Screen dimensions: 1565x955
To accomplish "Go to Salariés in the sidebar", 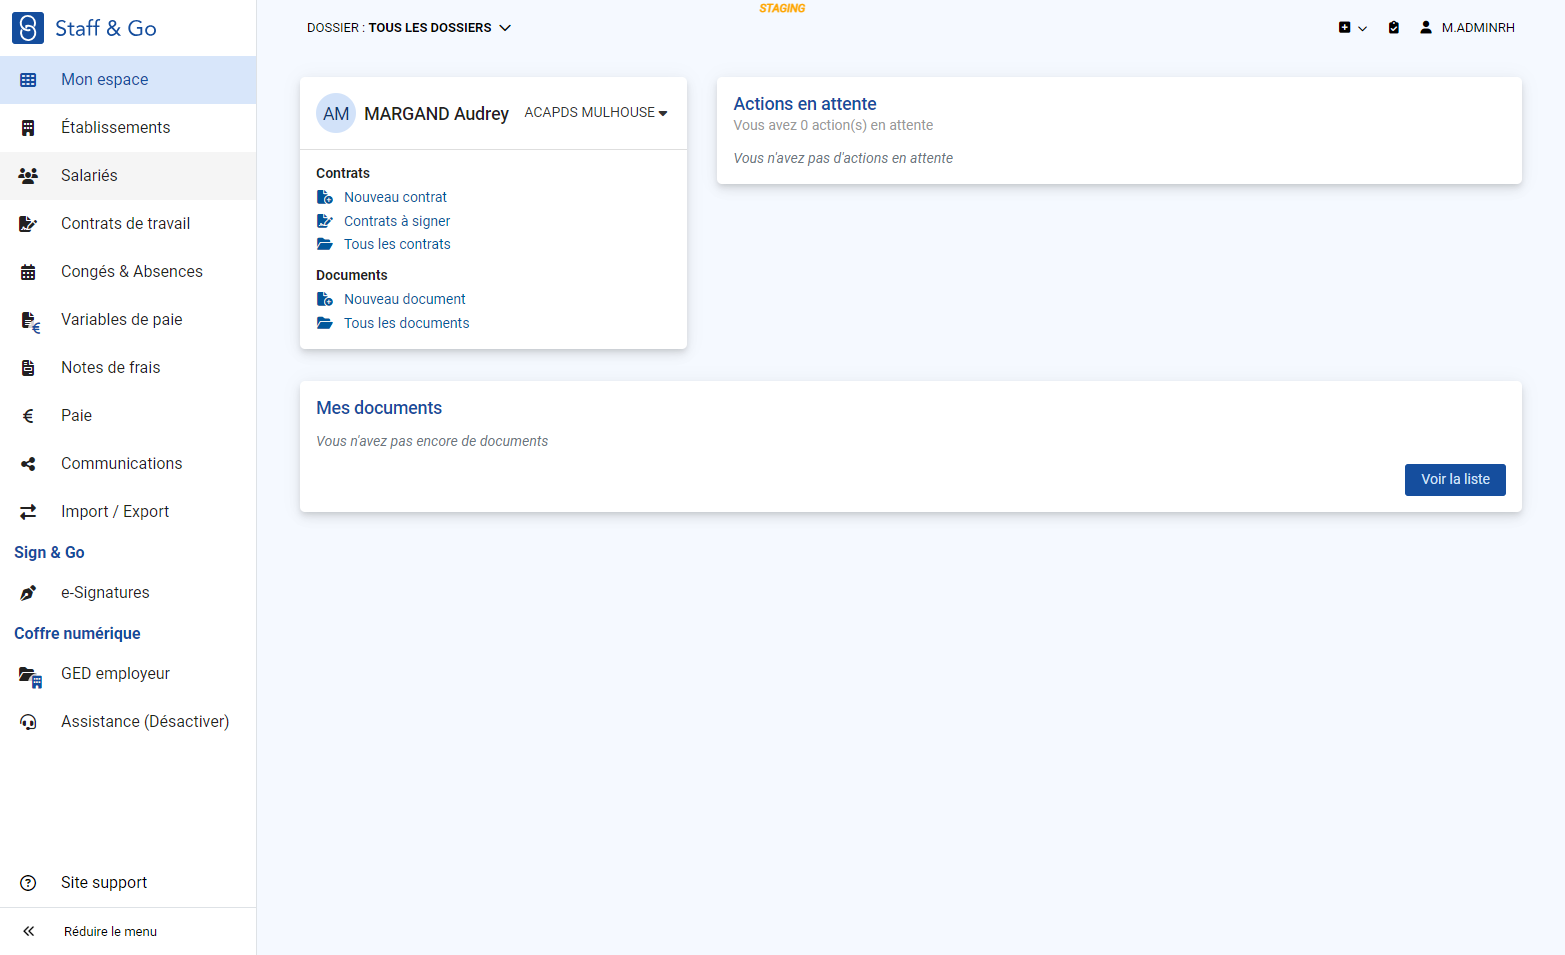I will pos(128,176).
